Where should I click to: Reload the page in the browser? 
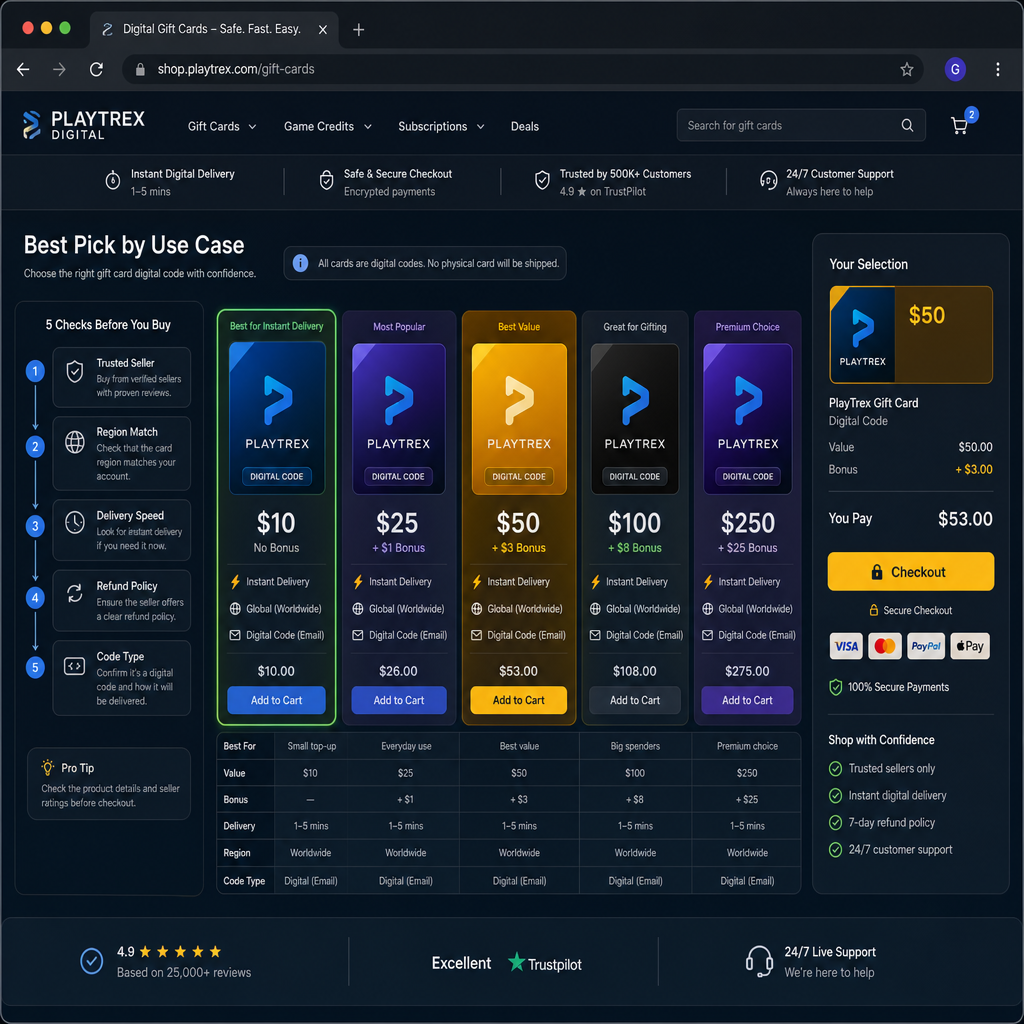pos(96,69)
